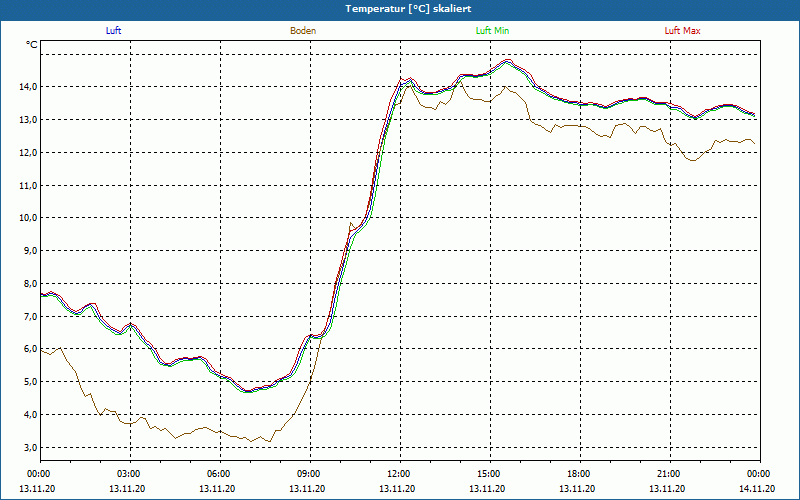Click the 12,0 value on the y-axis
This screenshot has width=800, height=500.
point(30,153)
